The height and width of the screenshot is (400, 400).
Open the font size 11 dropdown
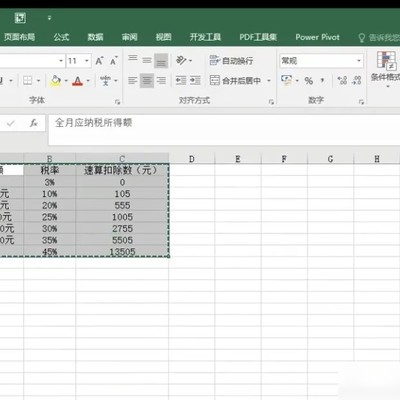click(87, 61)
